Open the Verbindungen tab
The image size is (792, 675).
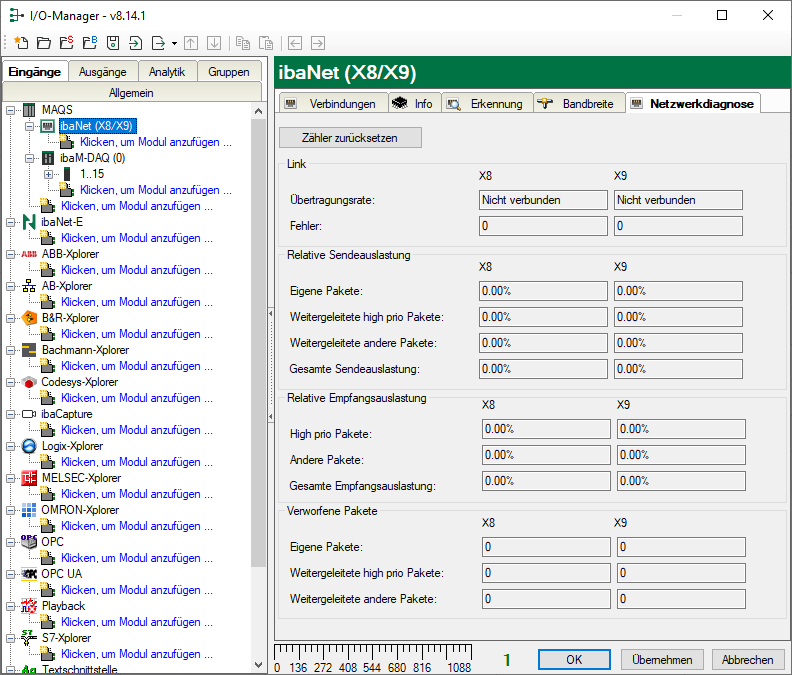click(333, 104)
